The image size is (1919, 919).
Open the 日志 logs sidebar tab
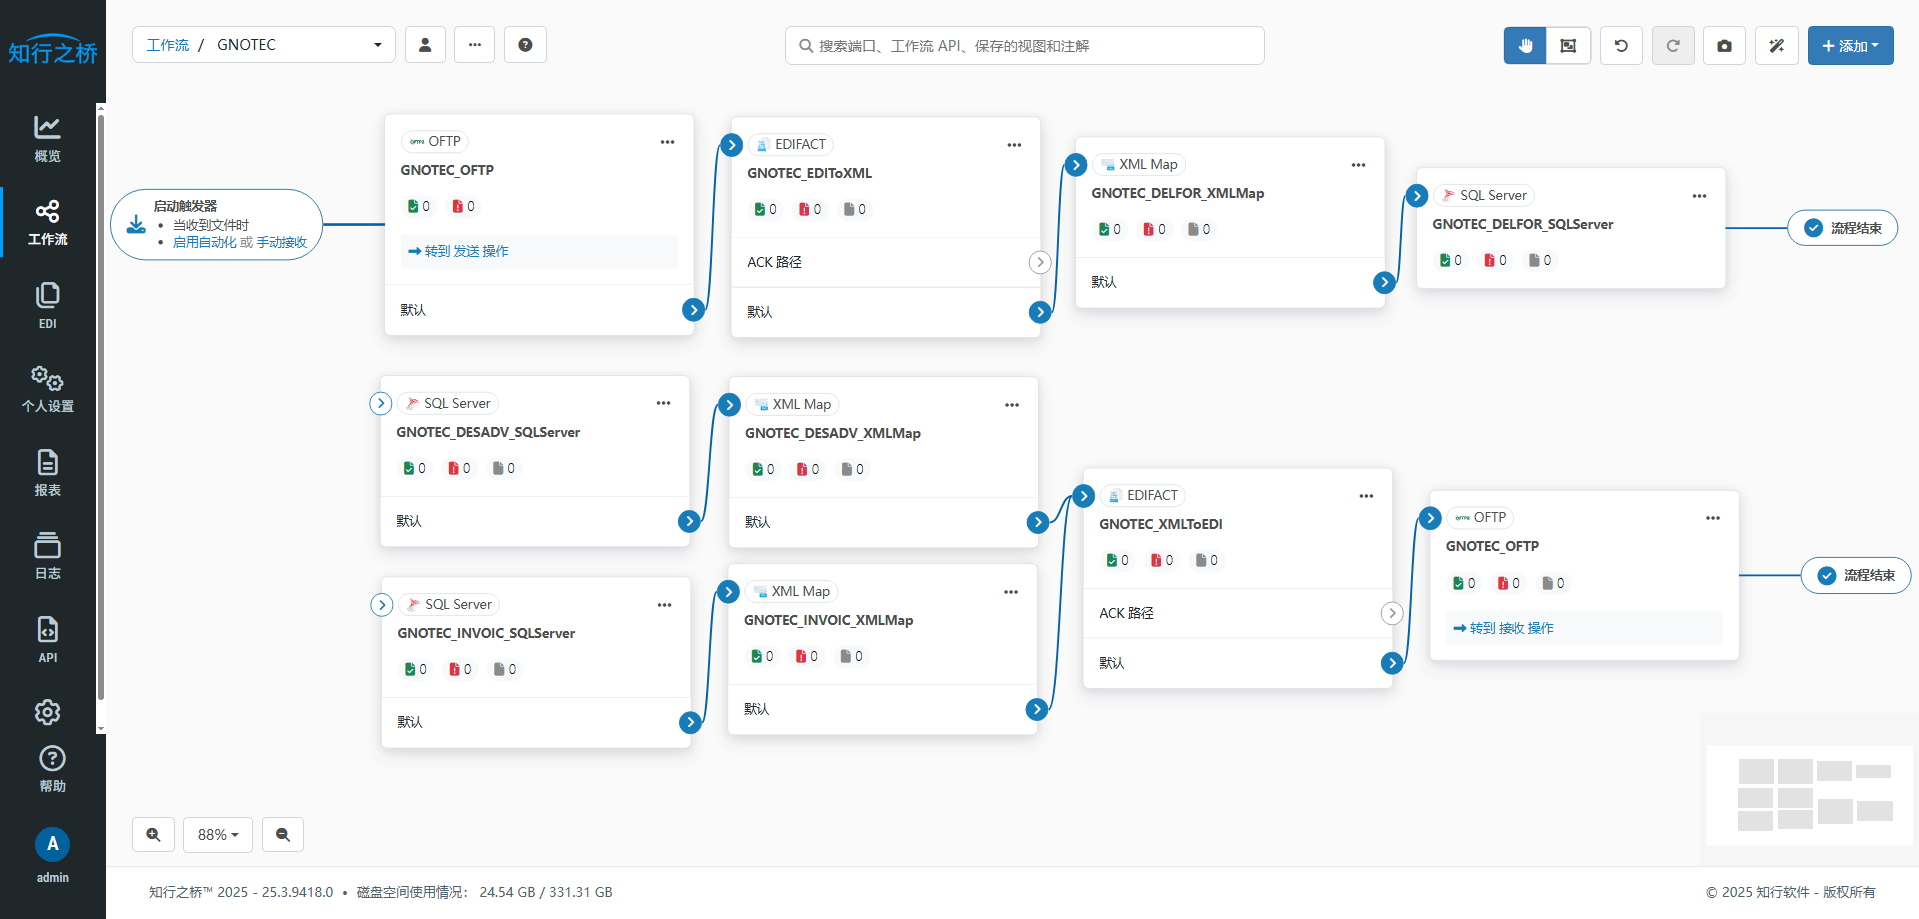(47, 556)
